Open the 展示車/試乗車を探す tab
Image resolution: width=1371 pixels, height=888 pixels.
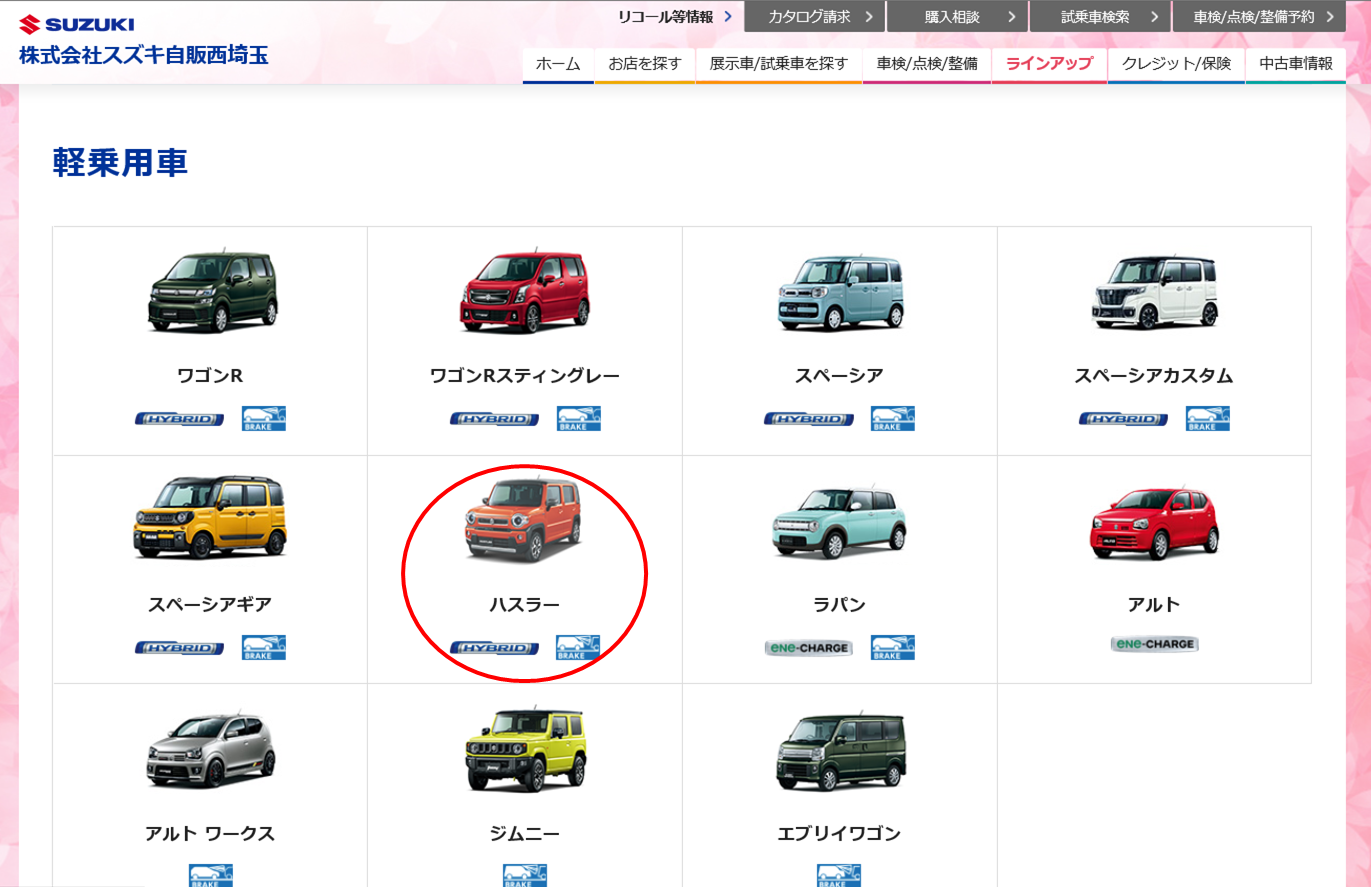coord(779,64)
